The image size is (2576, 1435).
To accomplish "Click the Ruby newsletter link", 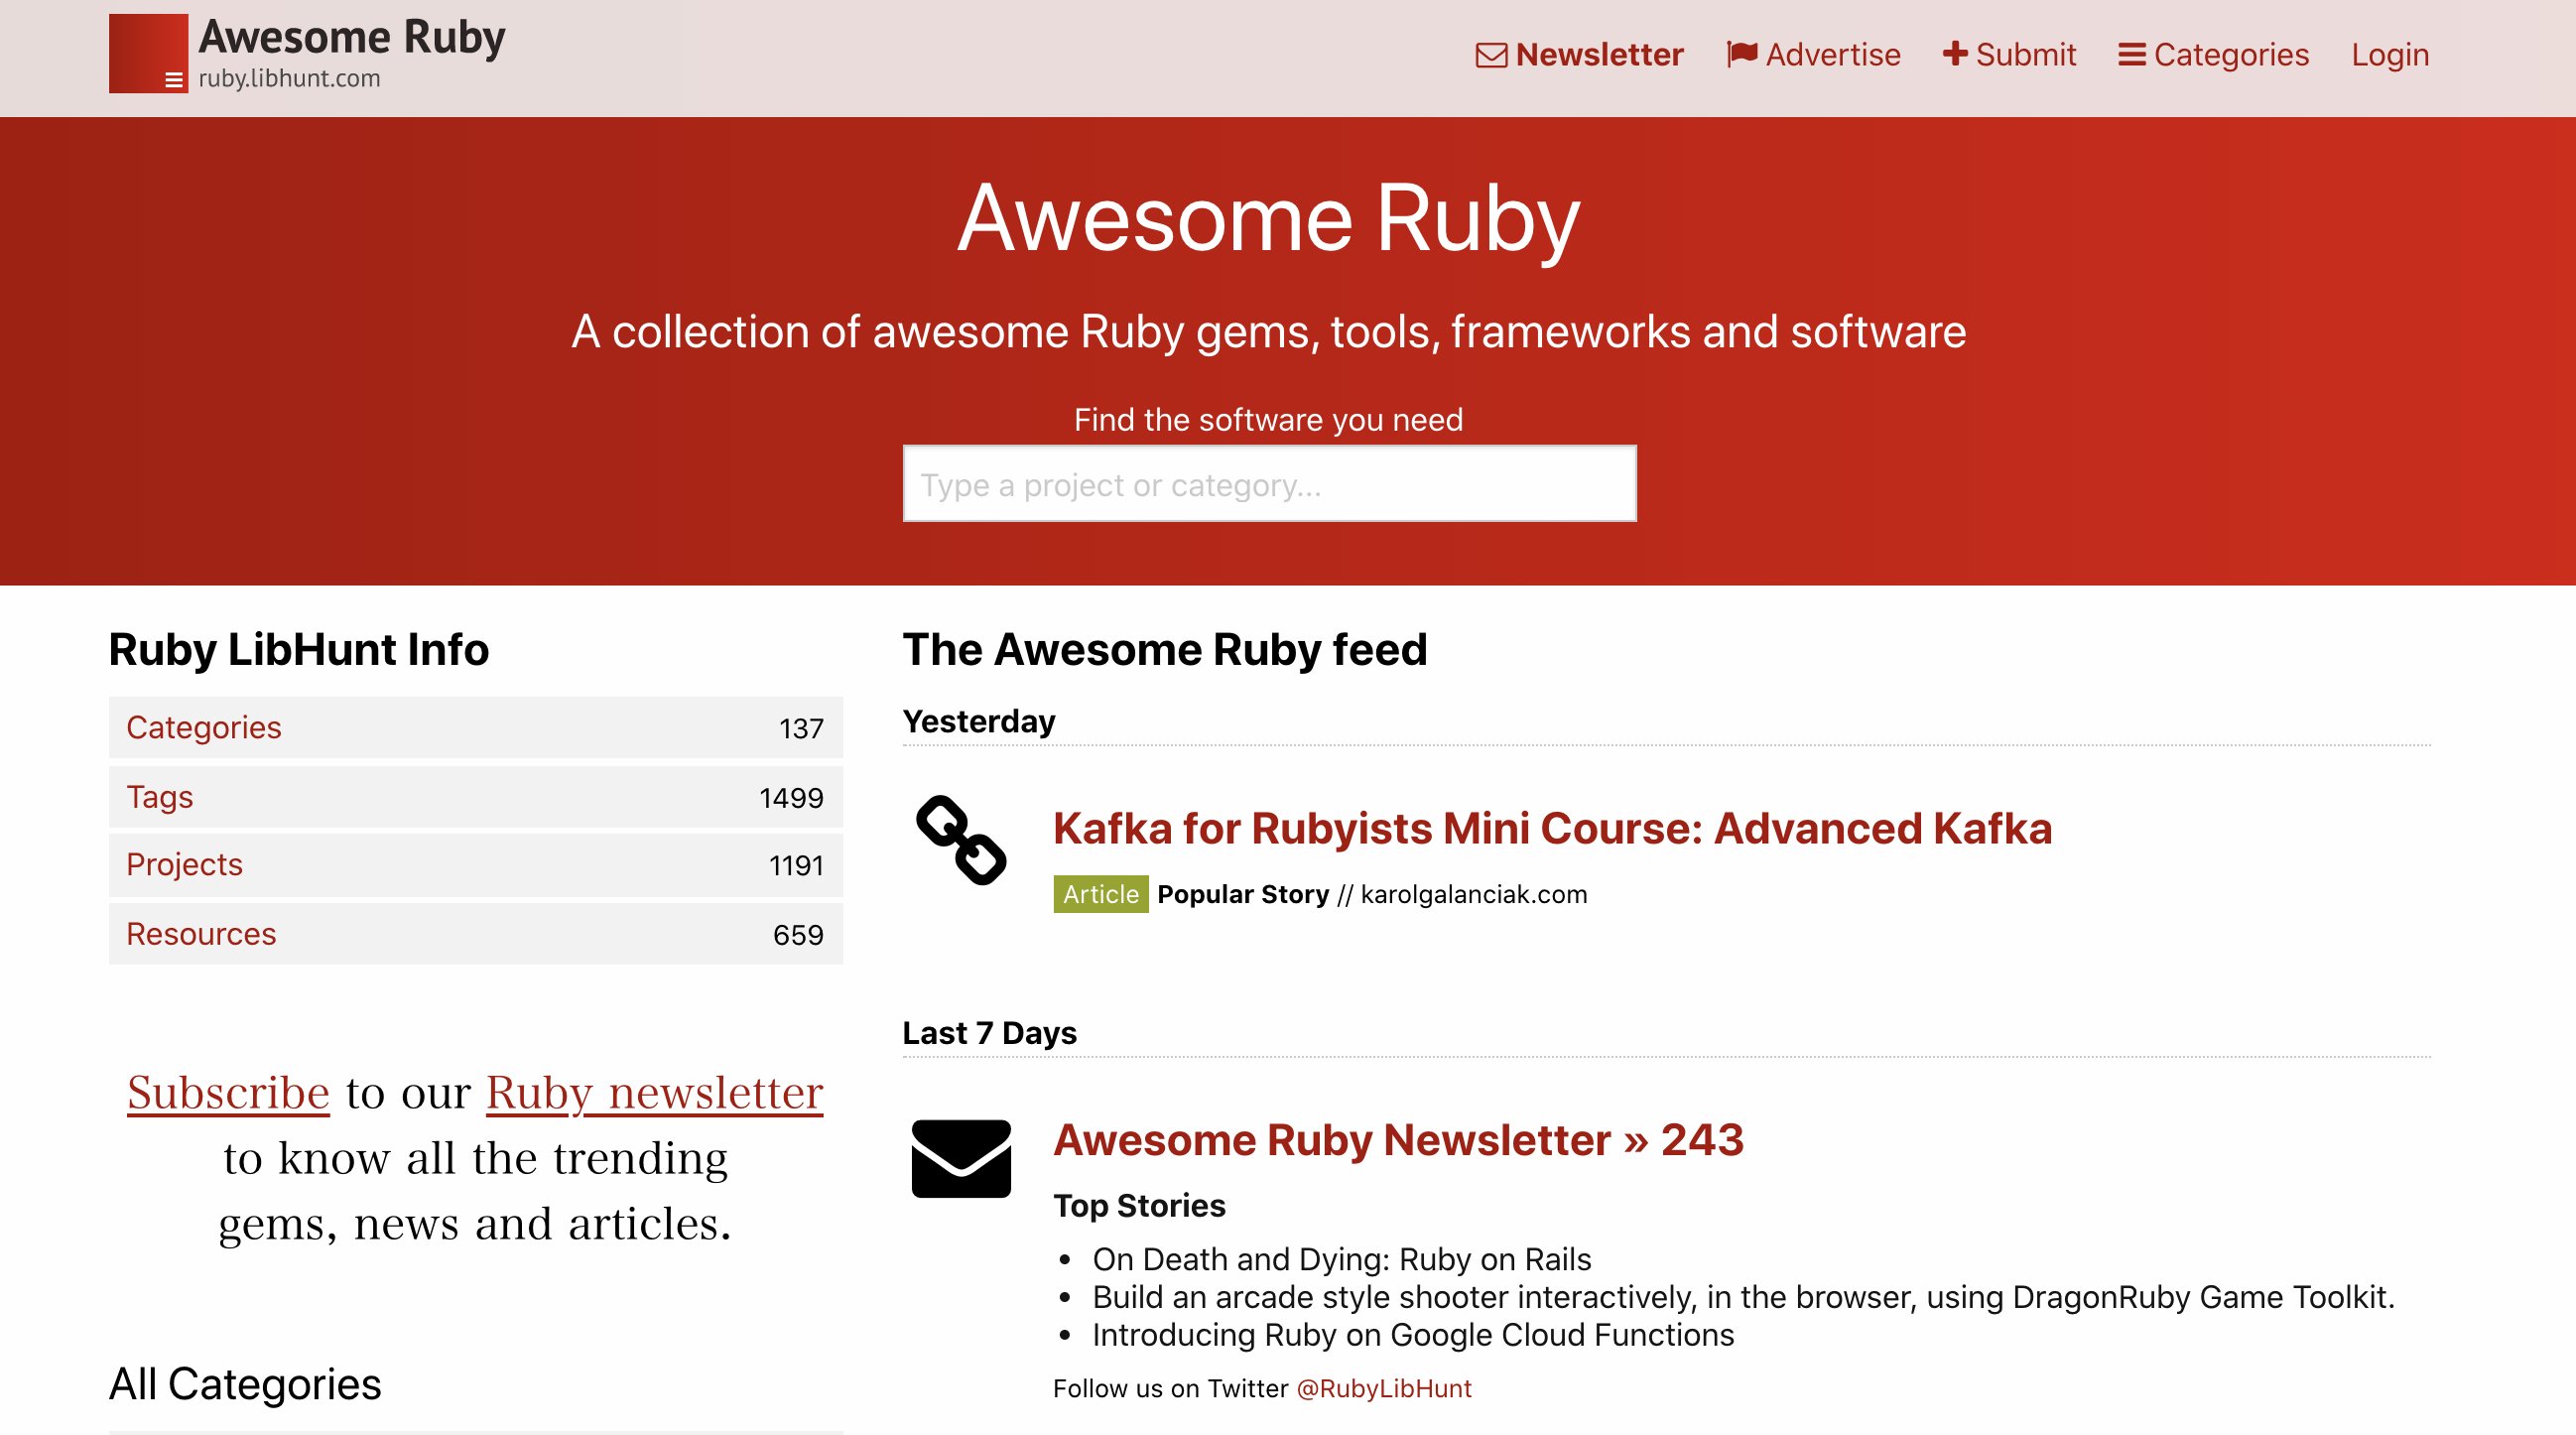I will tap(654, 1092).
